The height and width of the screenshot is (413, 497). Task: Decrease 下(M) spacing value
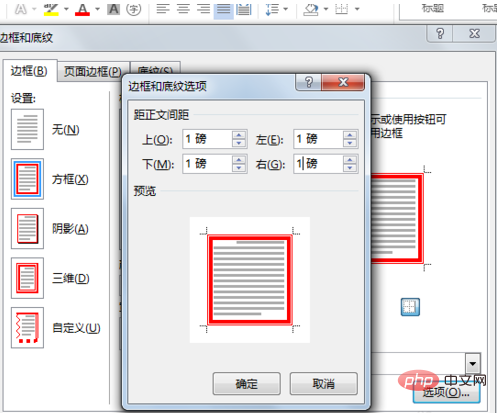(239, 168)
